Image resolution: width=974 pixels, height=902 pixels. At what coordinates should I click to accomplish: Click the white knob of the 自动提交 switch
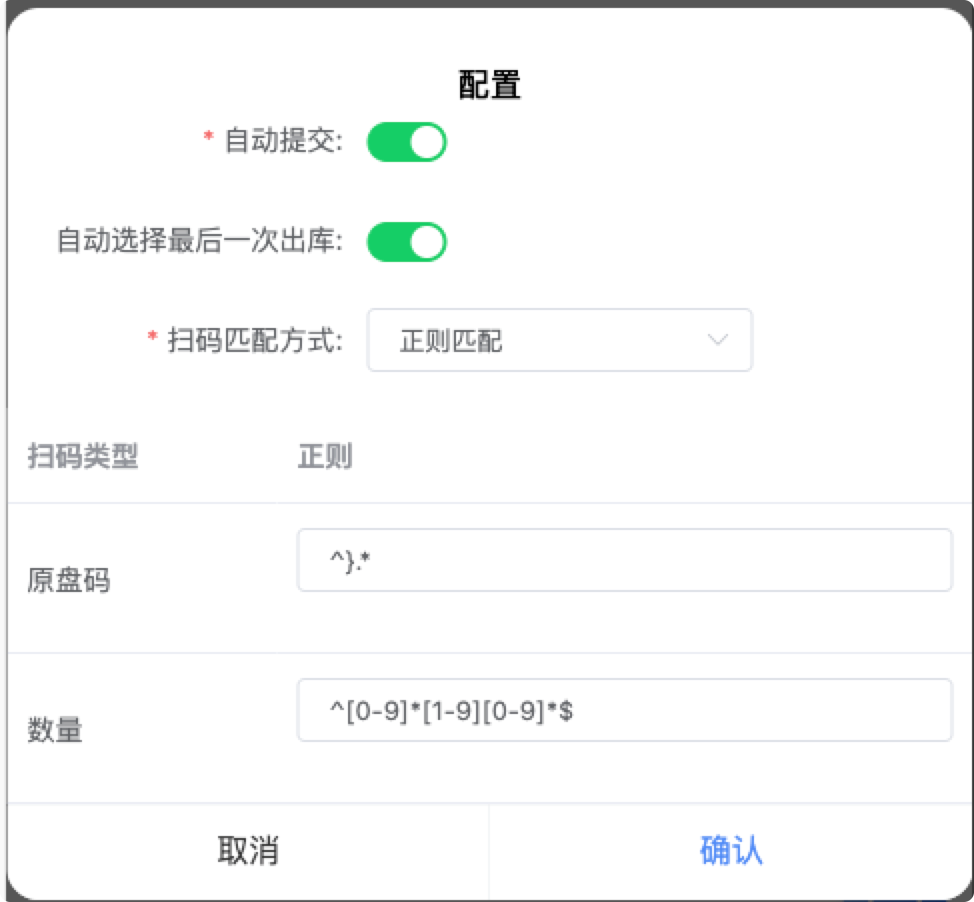point(427,142)
